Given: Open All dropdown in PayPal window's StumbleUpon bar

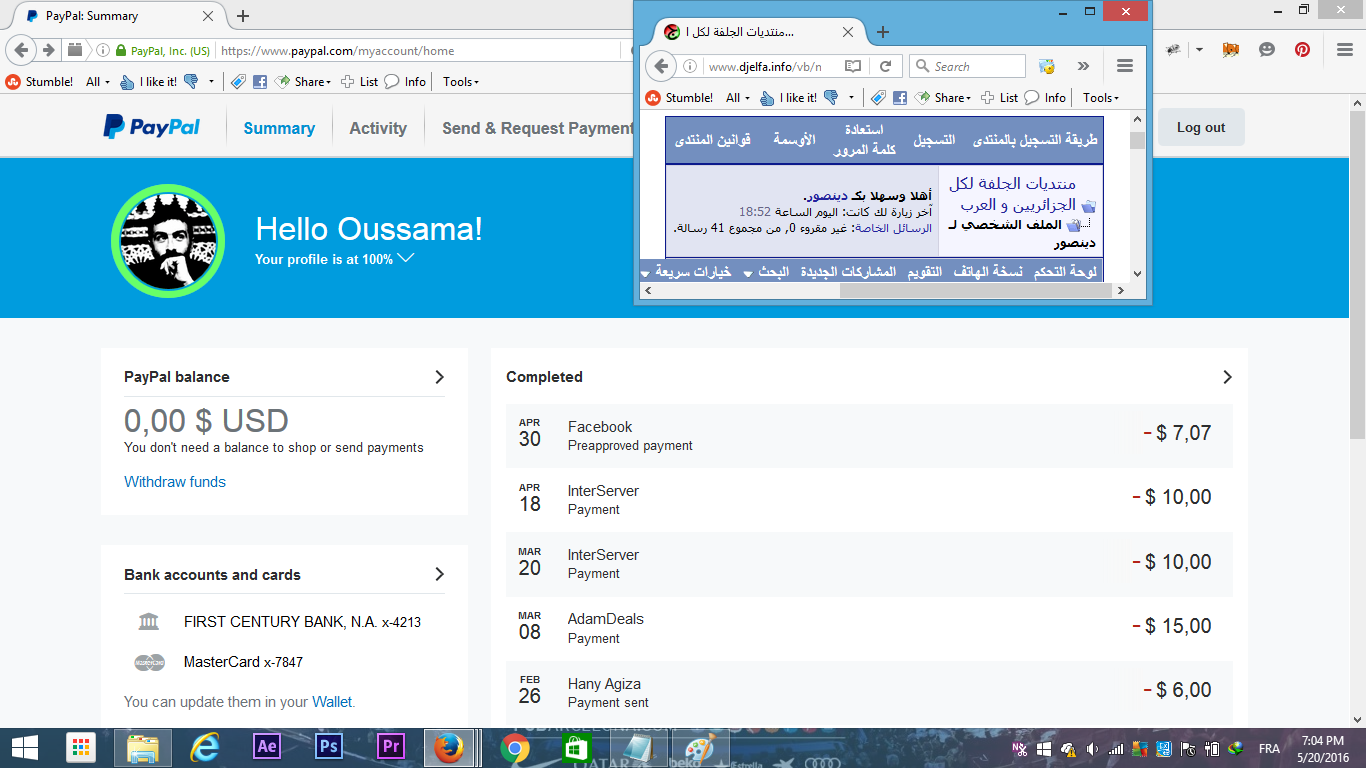Looking at the screenshot, I should tap(97, 82).
